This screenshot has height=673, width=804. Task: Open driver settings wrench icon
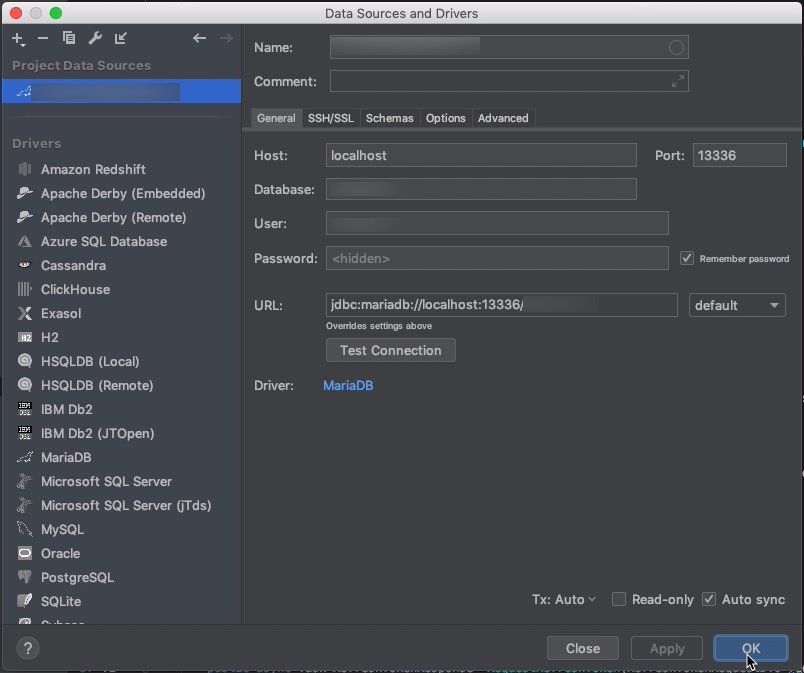(x=95, y=38)
